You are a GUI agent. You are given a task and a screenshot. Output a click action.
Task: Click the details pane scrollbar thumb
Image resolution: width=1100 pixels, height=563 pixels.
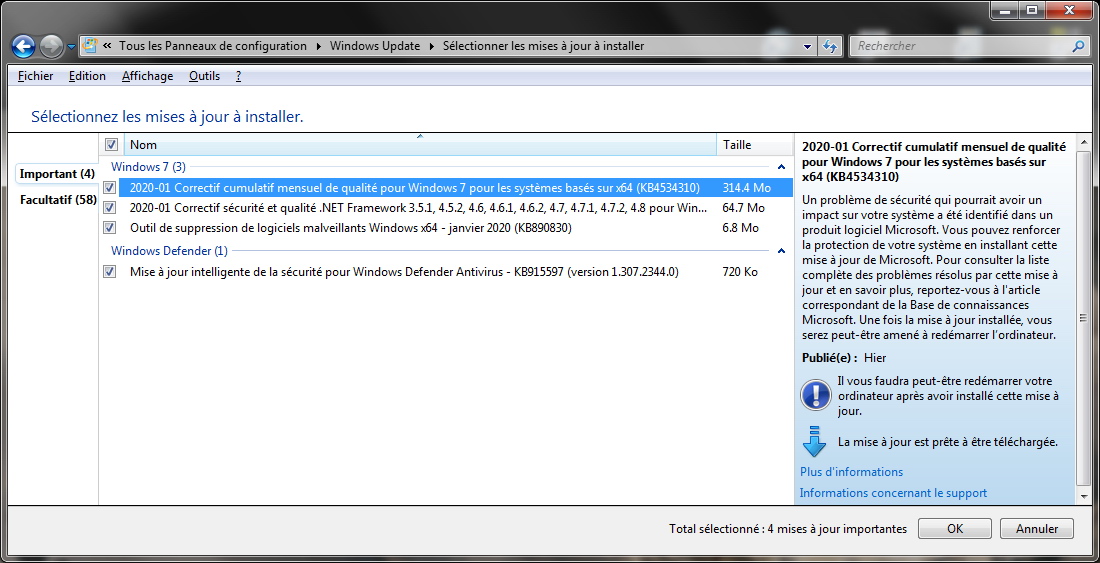(x=1082, y=317)
